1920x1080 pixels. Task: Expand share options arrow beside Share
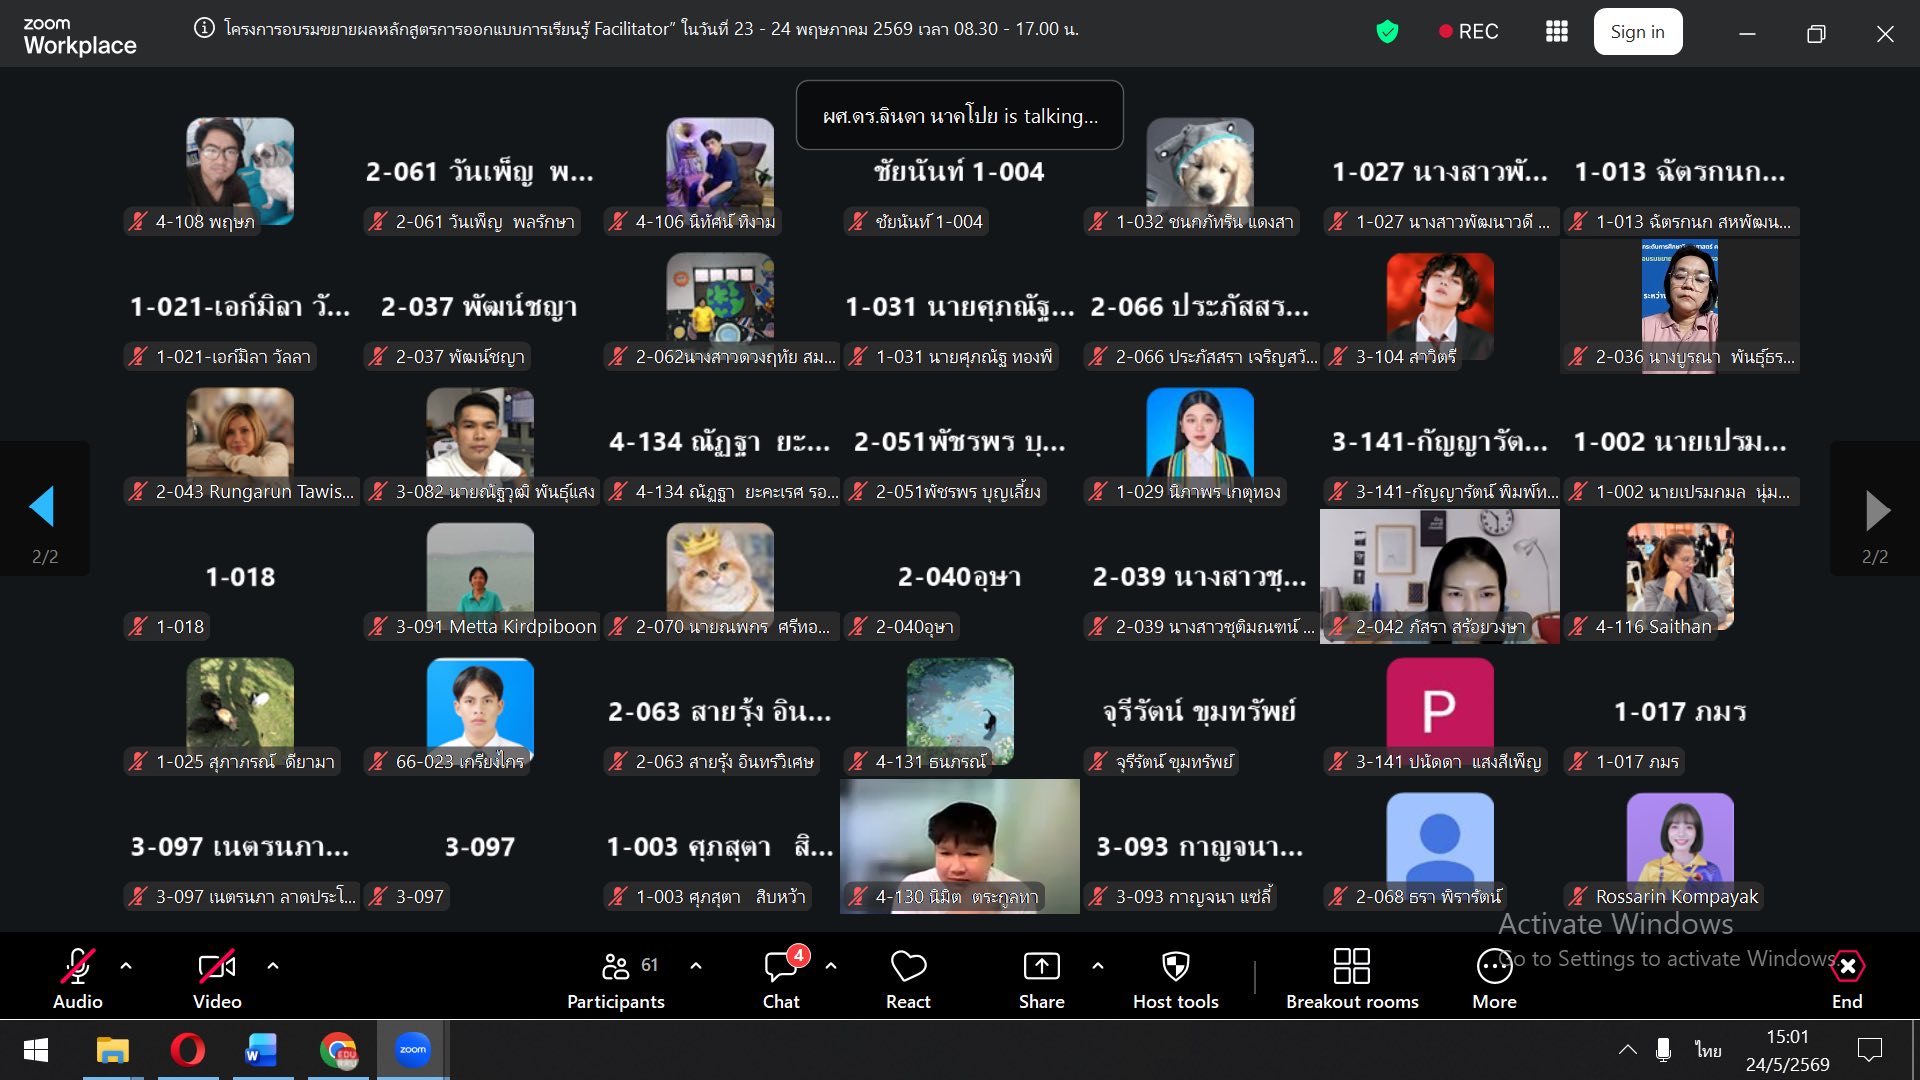click(1098, 966)
